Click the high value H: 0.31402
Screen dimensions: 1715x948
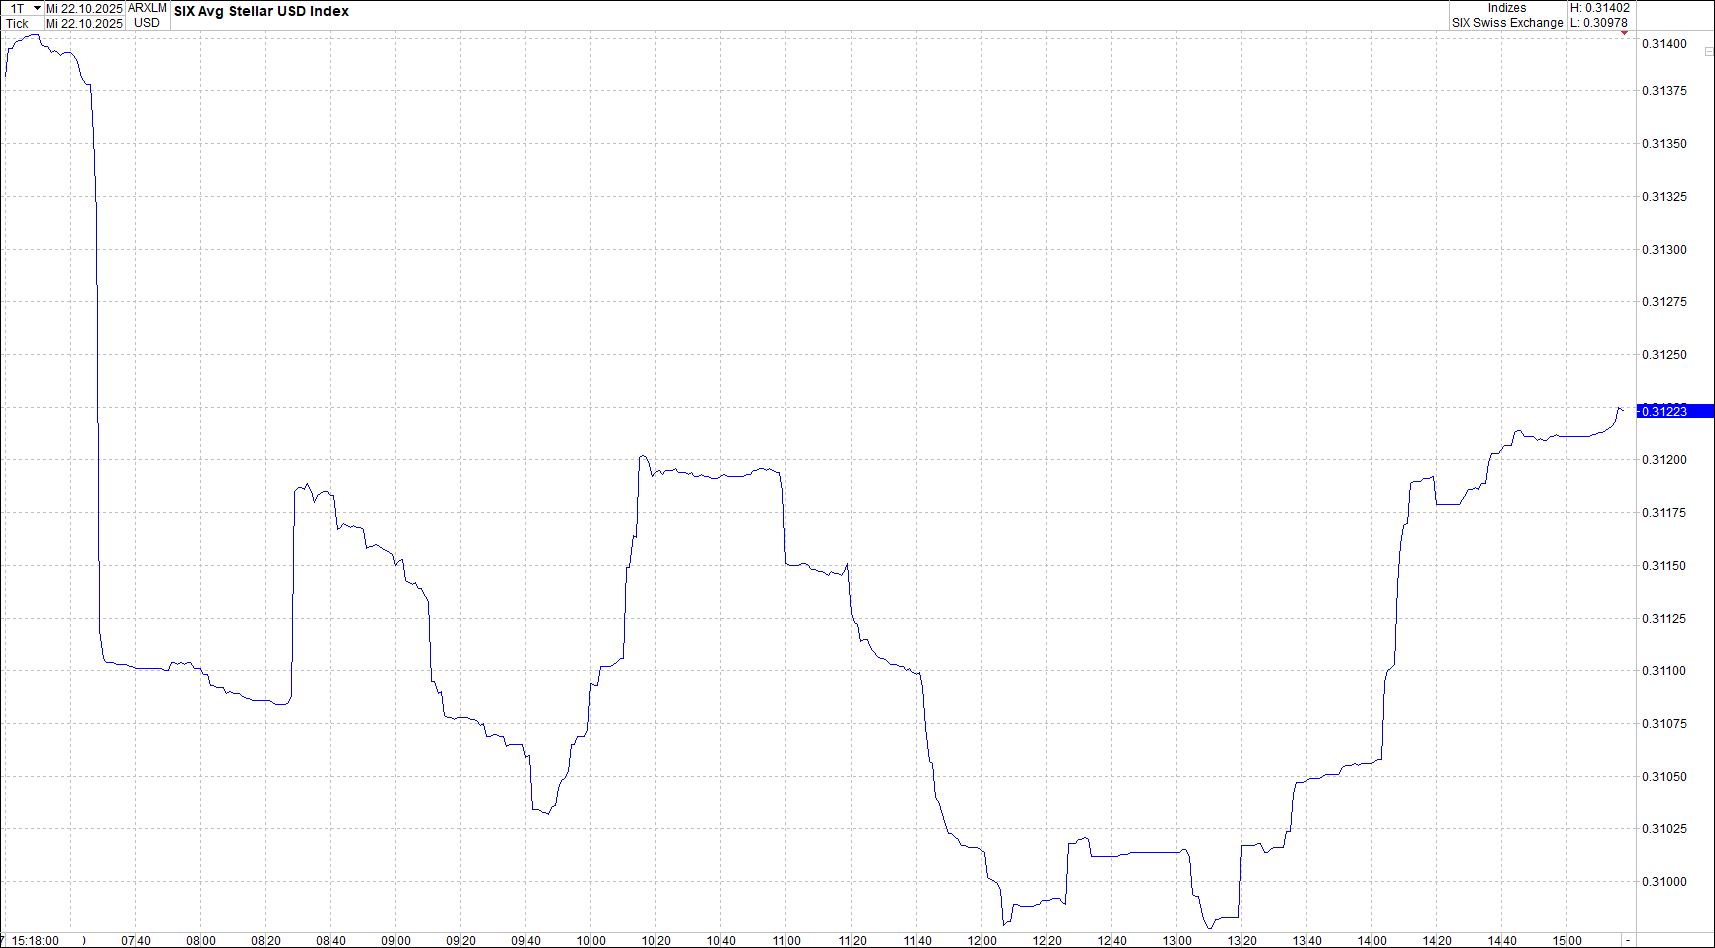[x=1600, y=7]
